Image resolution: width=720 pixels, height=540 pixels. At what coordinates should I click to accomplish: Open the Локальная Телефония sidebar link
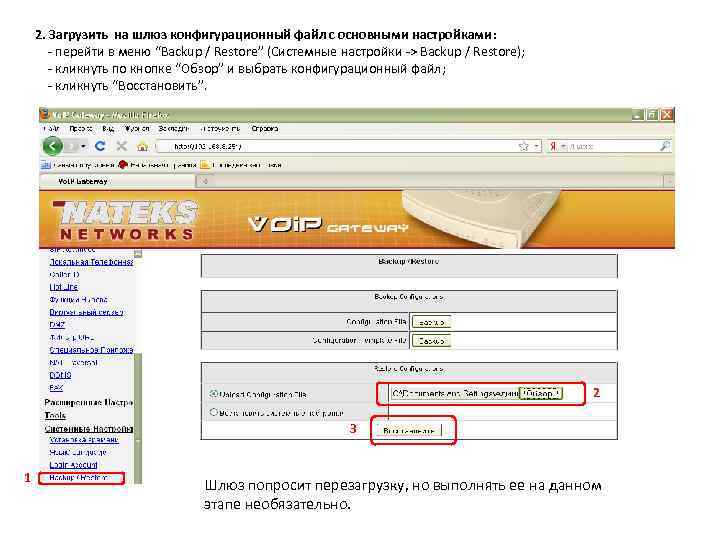[91, 262]
